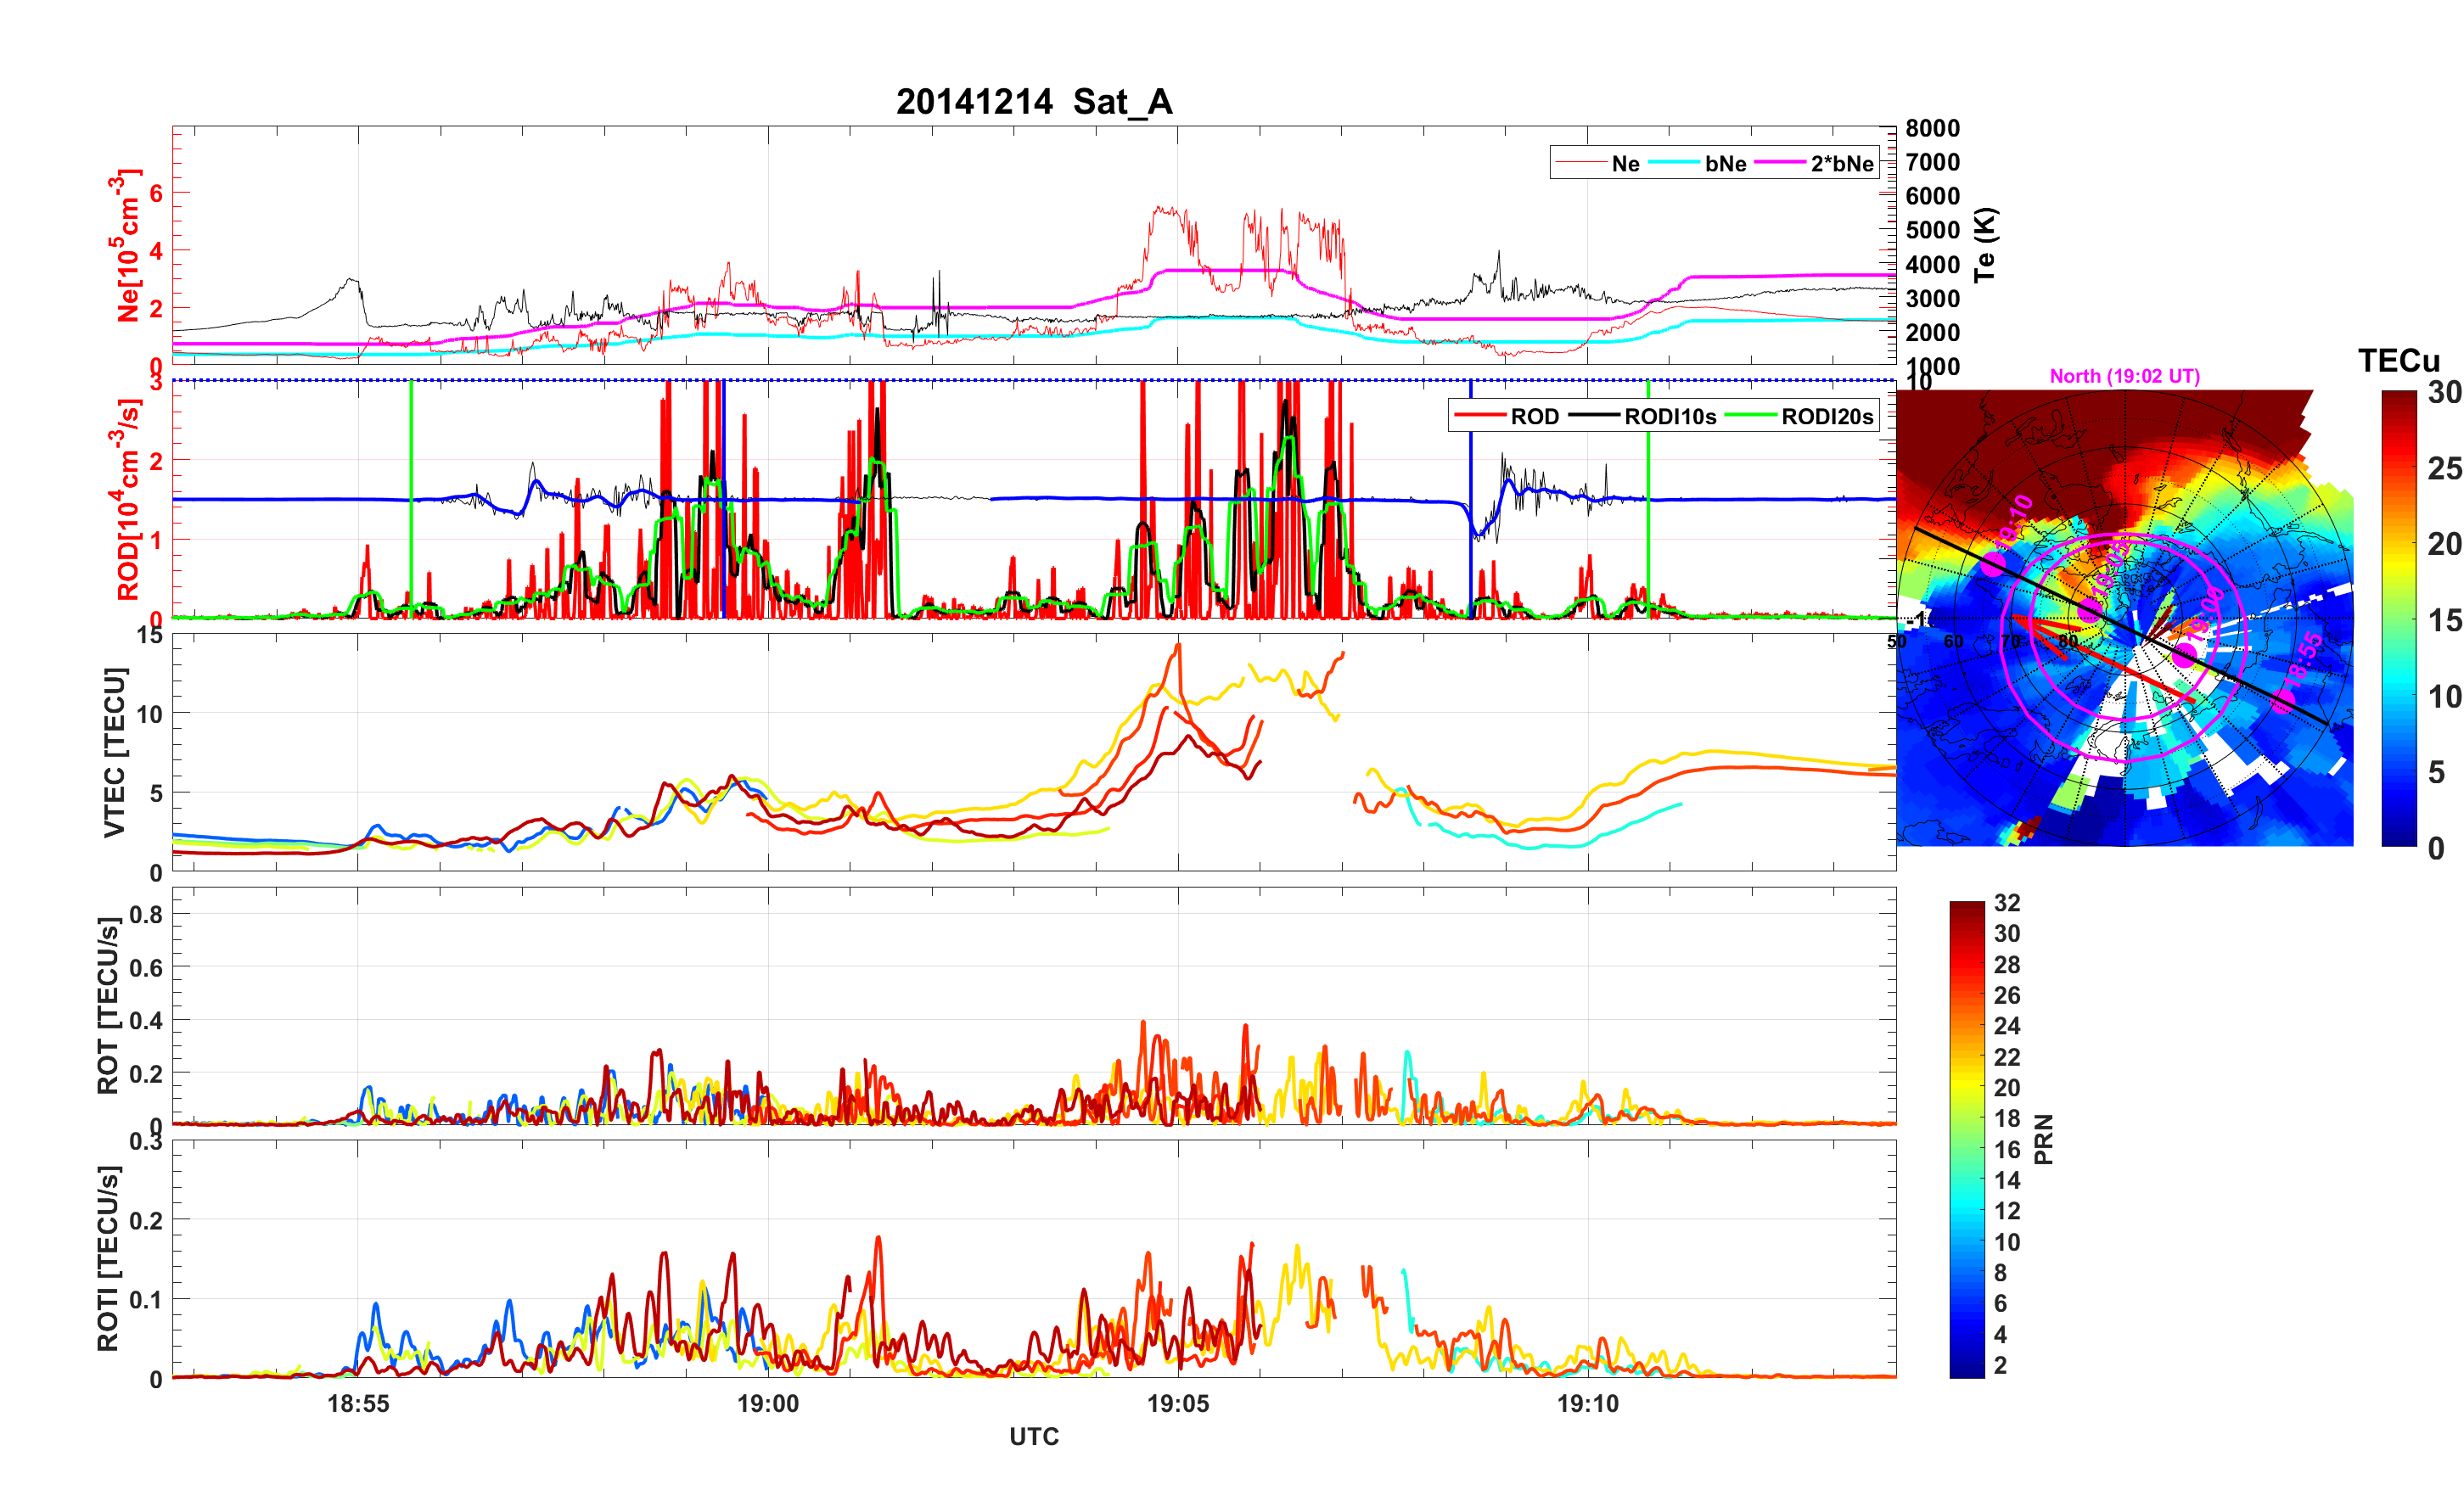Click the 19:00 tick label on UTC axis

[x=767, y=1403]
